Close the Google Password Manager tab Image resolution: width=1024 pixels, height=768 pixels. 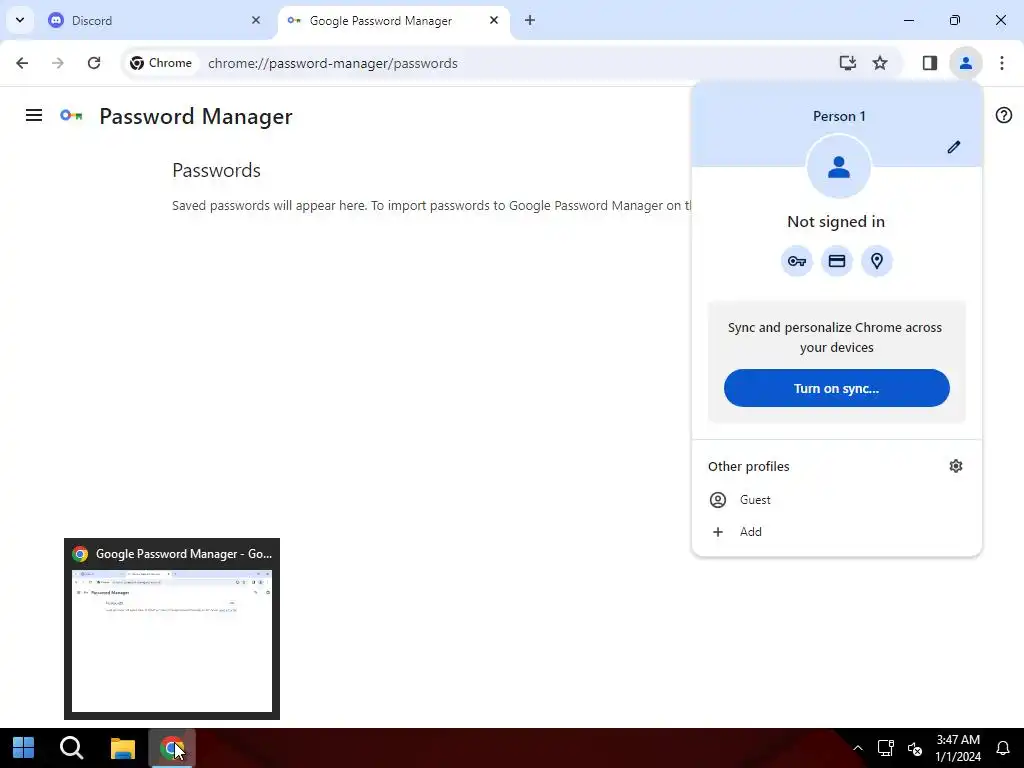pyautogui.click(x=494, y=20)
